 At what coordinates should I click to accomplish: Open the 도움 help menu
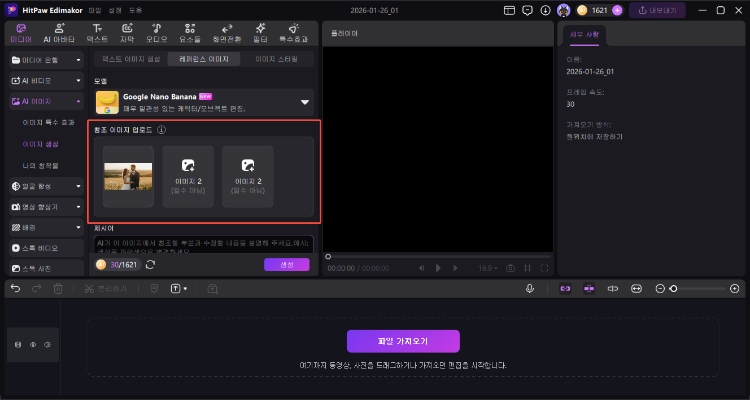click(135, 10)
